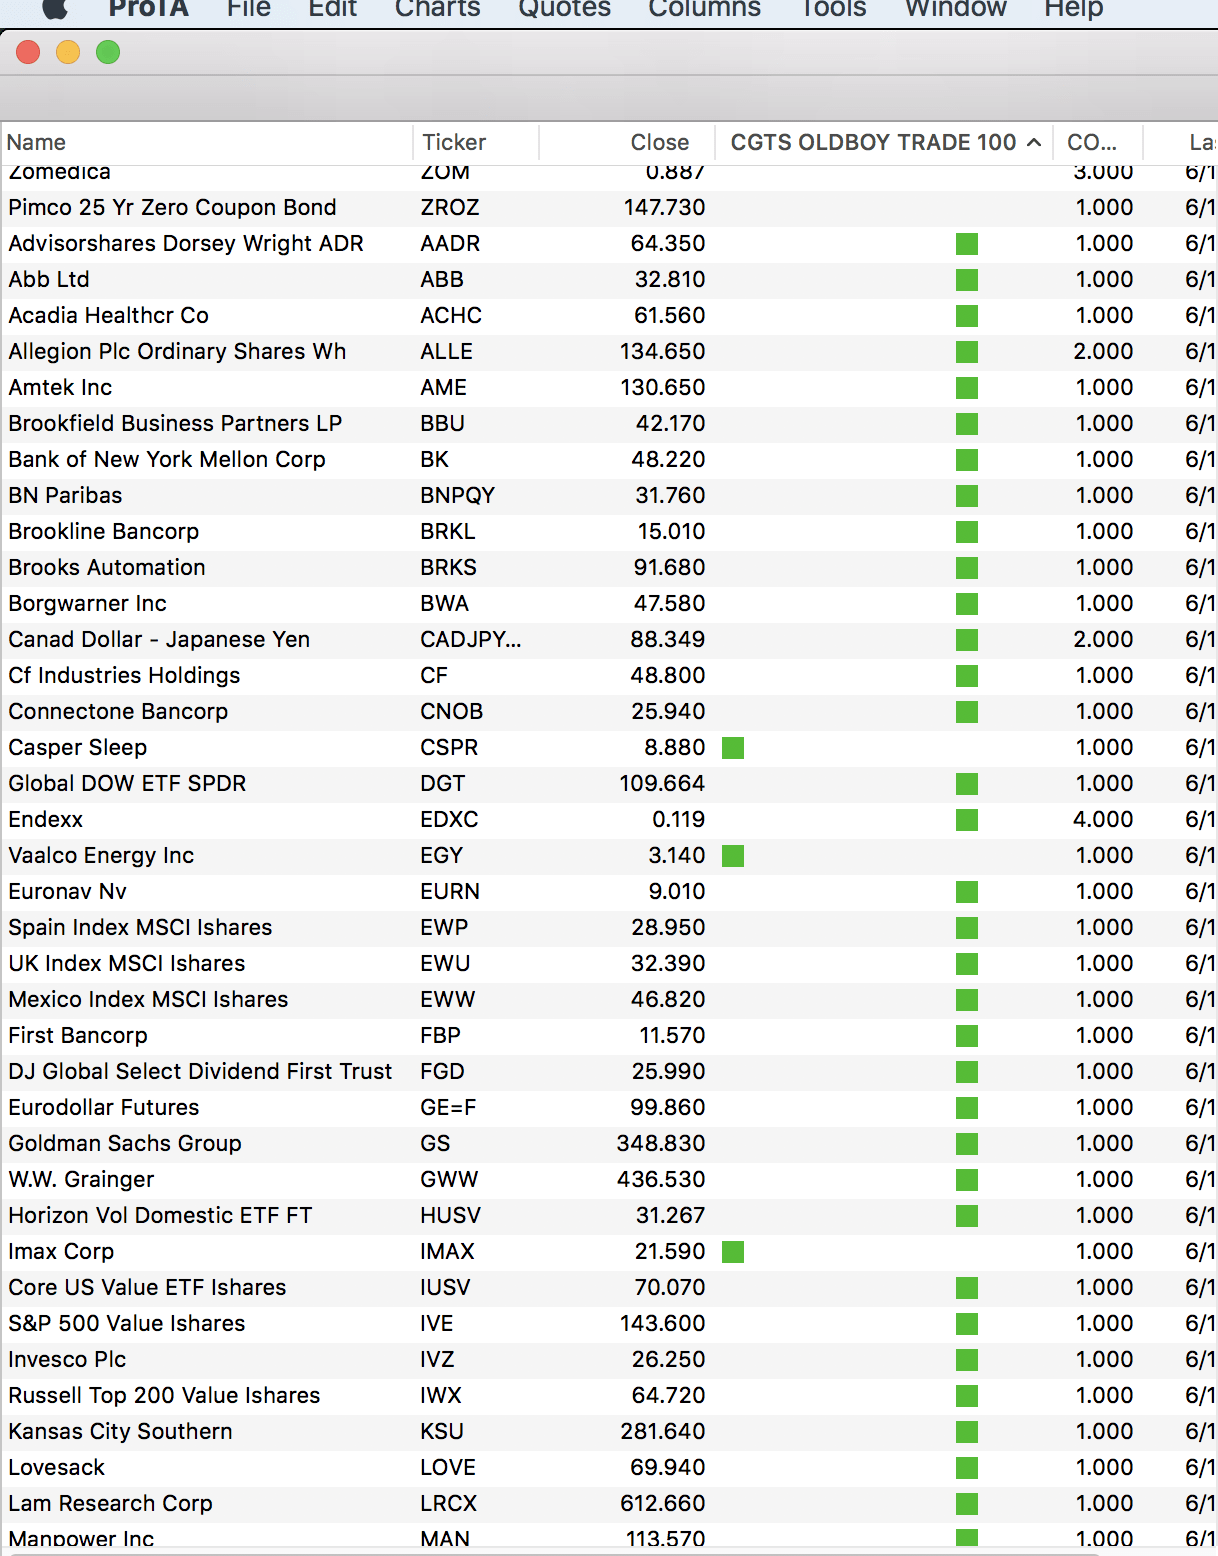The height and width of the screenshot is (1556, 1218).
Task: Reverse the sort-order arrow on CGTS column
Action: 1034,142
